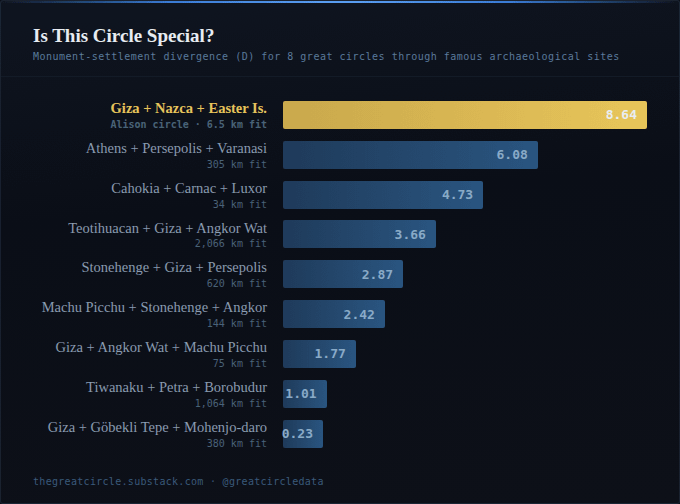
Task: Click the "Athens + Persepolis + Varanasi" label text
Action: [x=177, y=148]
